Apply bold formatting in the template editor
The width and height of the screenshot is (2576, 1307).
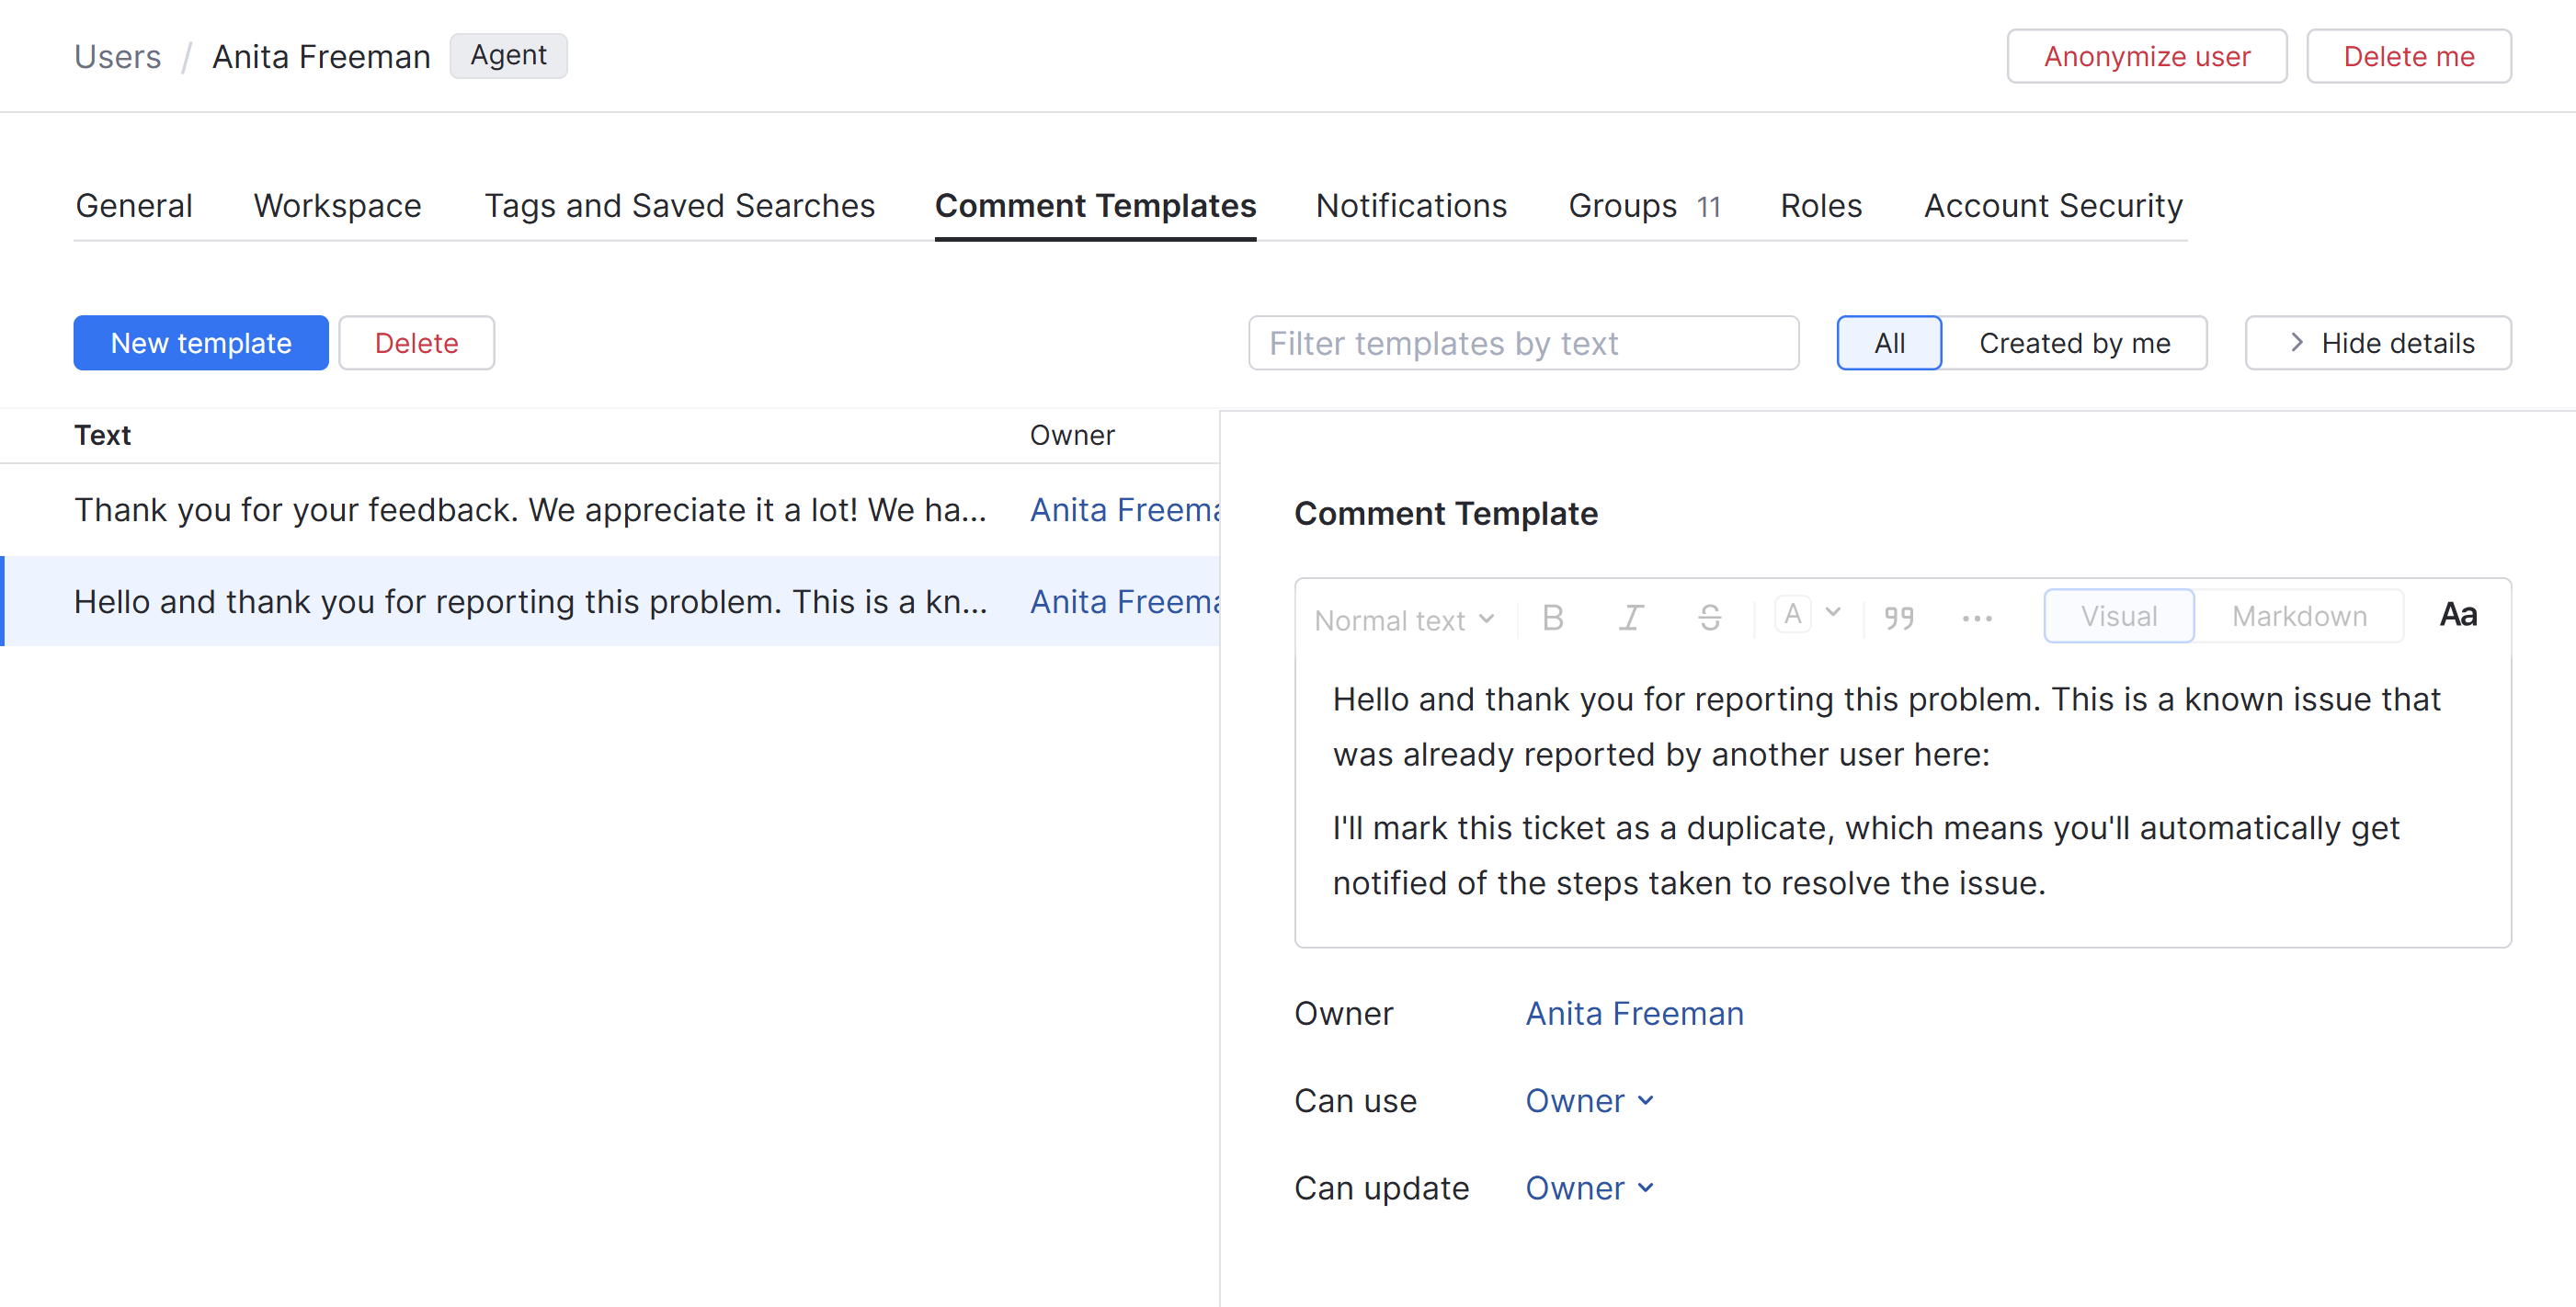(x=1552, y=617)
